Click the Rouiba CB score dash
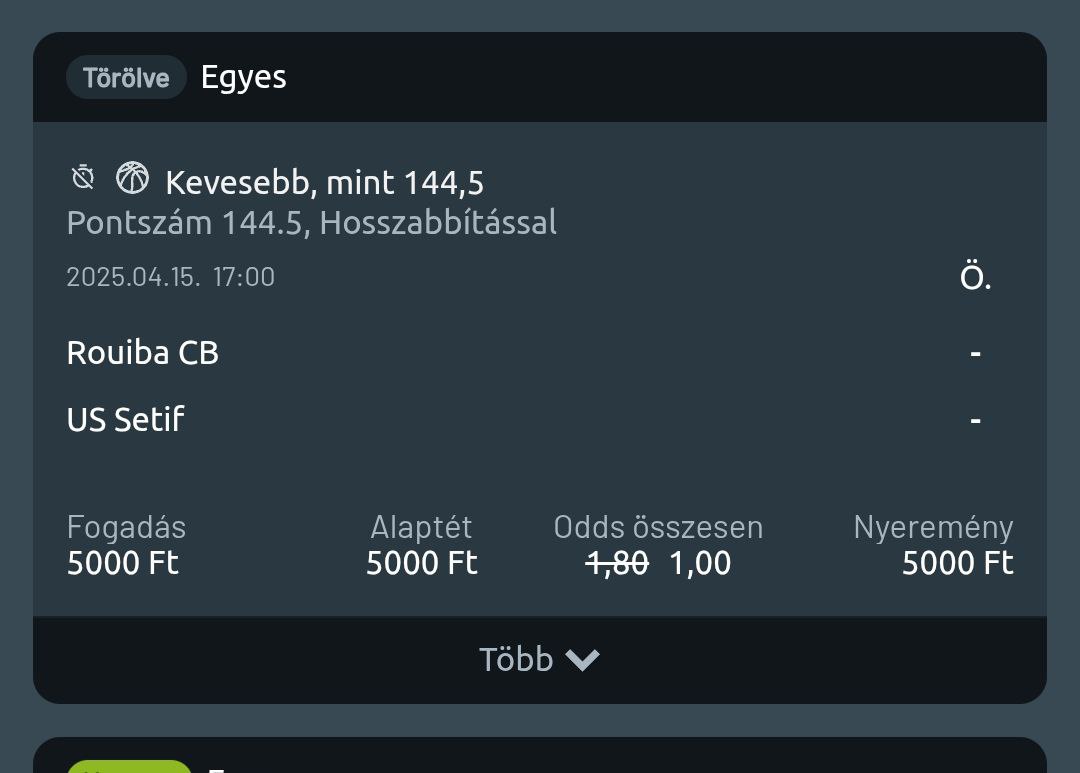 coord(975,353)
